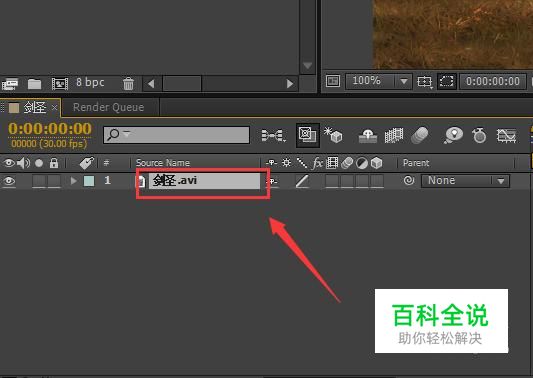
Task: Click Frame Blending film column header
Action: tap(332, 163)
